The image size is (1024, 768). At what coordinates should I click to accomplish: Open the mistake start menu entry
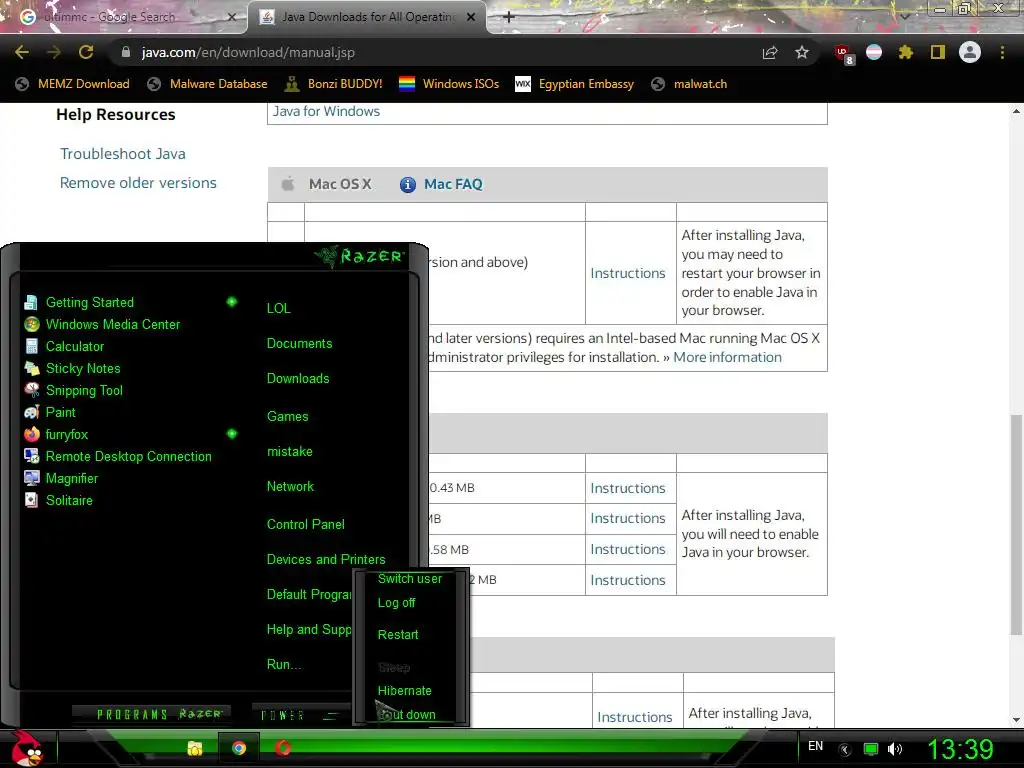pyautogui.click(x=289, y=452)
